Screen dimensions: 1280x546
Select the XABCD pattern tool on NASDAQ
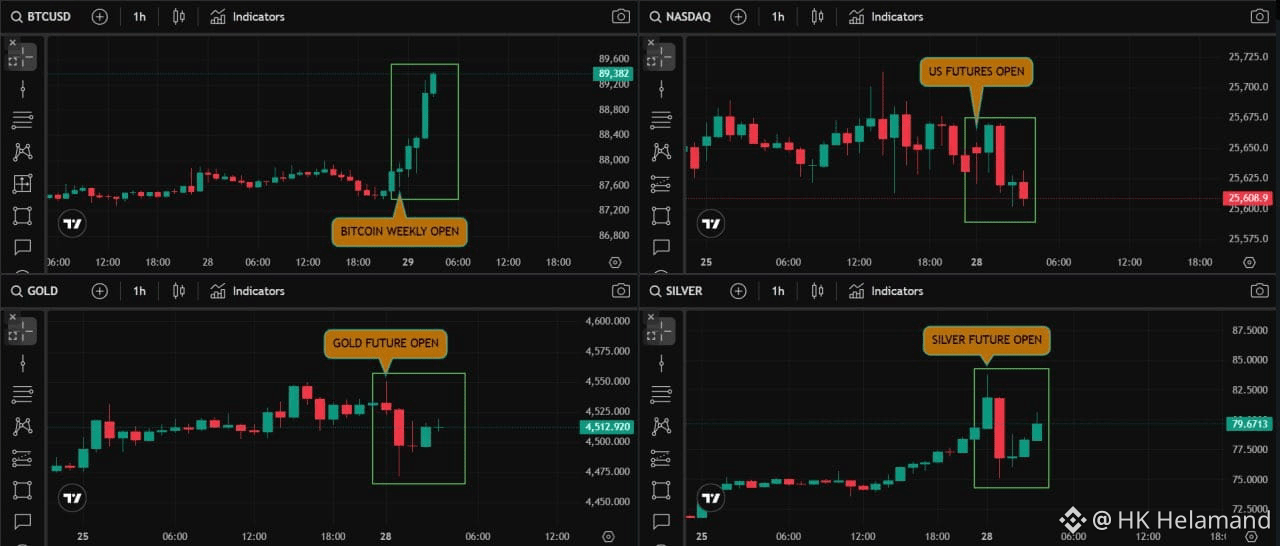(x=660, y=152)
